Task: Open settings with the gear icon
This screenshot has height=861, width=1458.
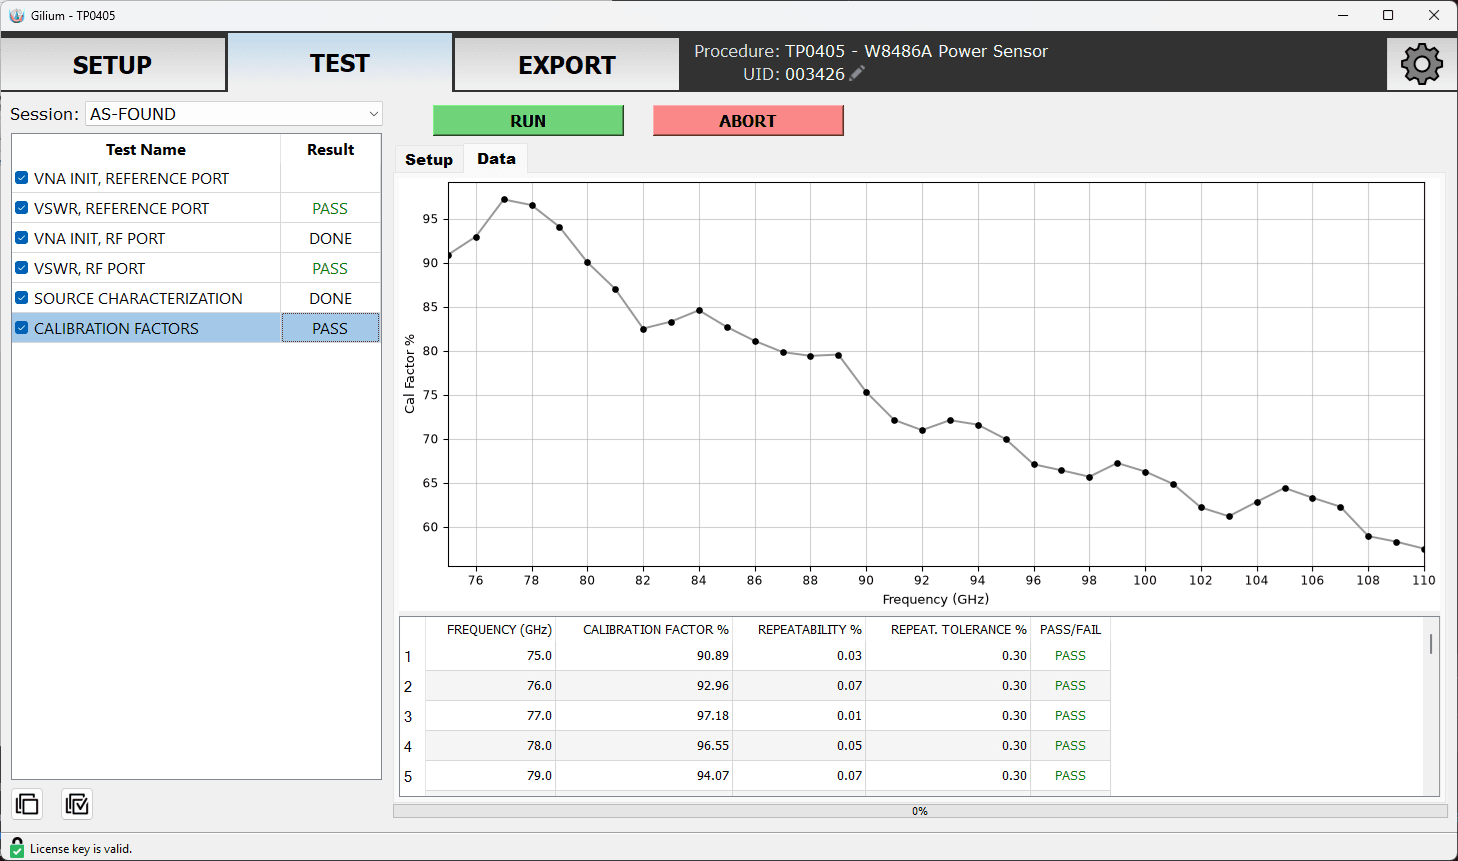Action: pyautogui.click(x=1421, y=64)
